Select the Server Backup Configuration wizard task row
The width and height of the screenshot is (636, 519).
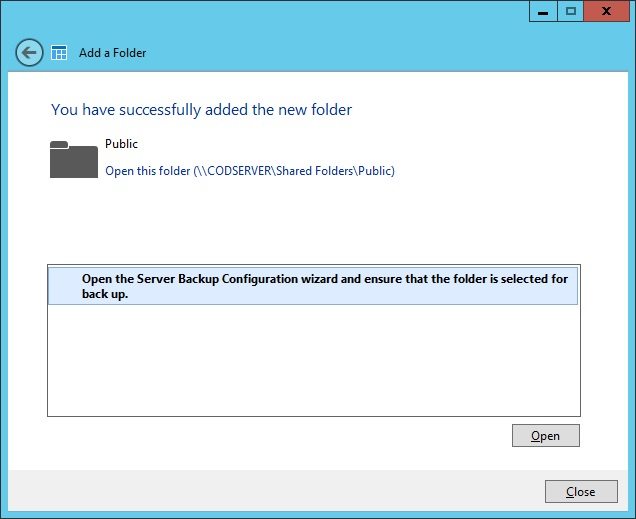[x=313, y=286]
